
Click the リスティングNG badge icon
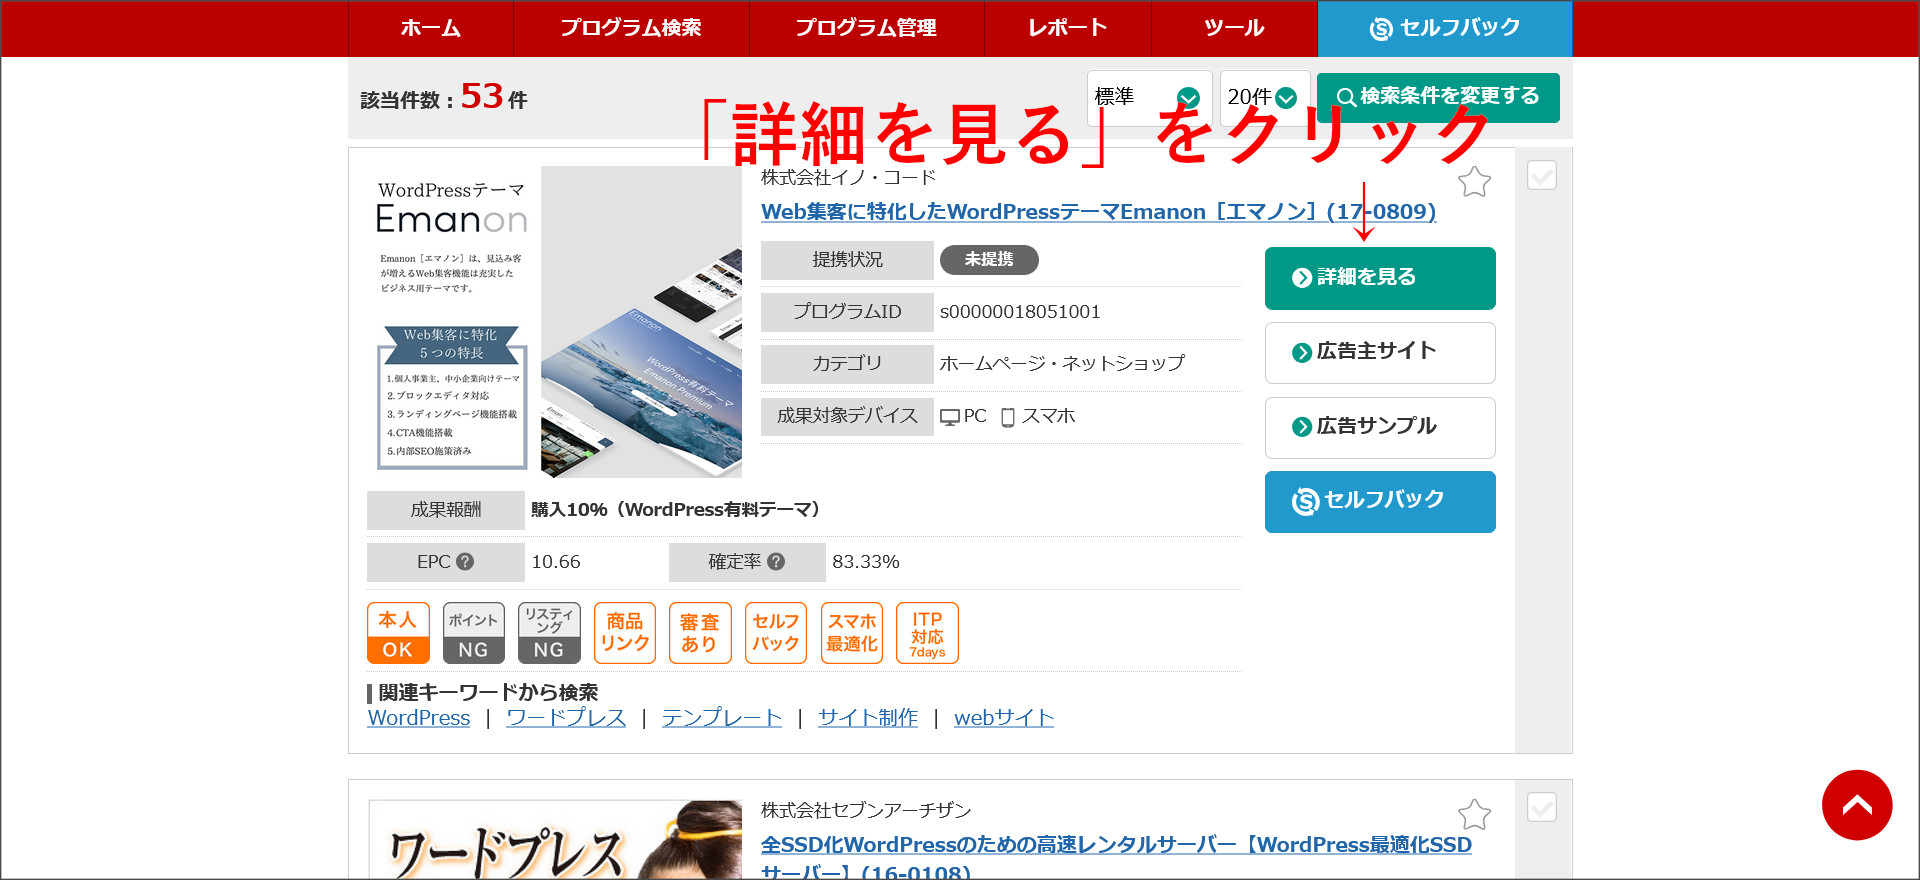pyautogui.click(x=549, y=633)
